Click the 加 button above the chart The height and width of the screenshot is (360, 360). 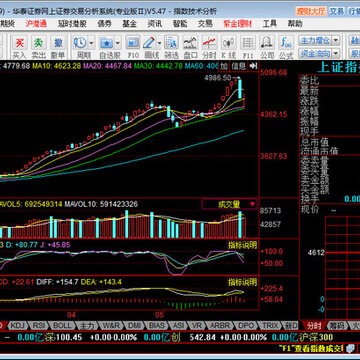click(224, 66)
